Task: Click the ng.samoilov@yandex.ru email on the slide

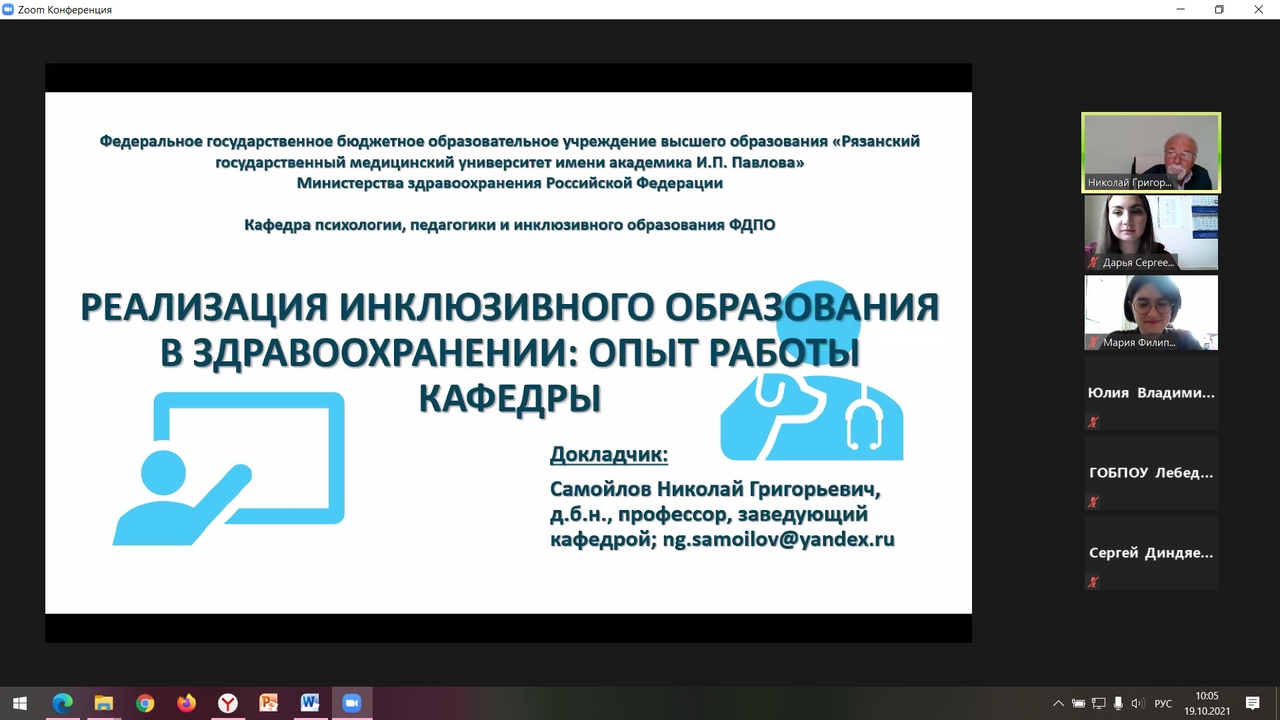Action: tap(779, 539)
